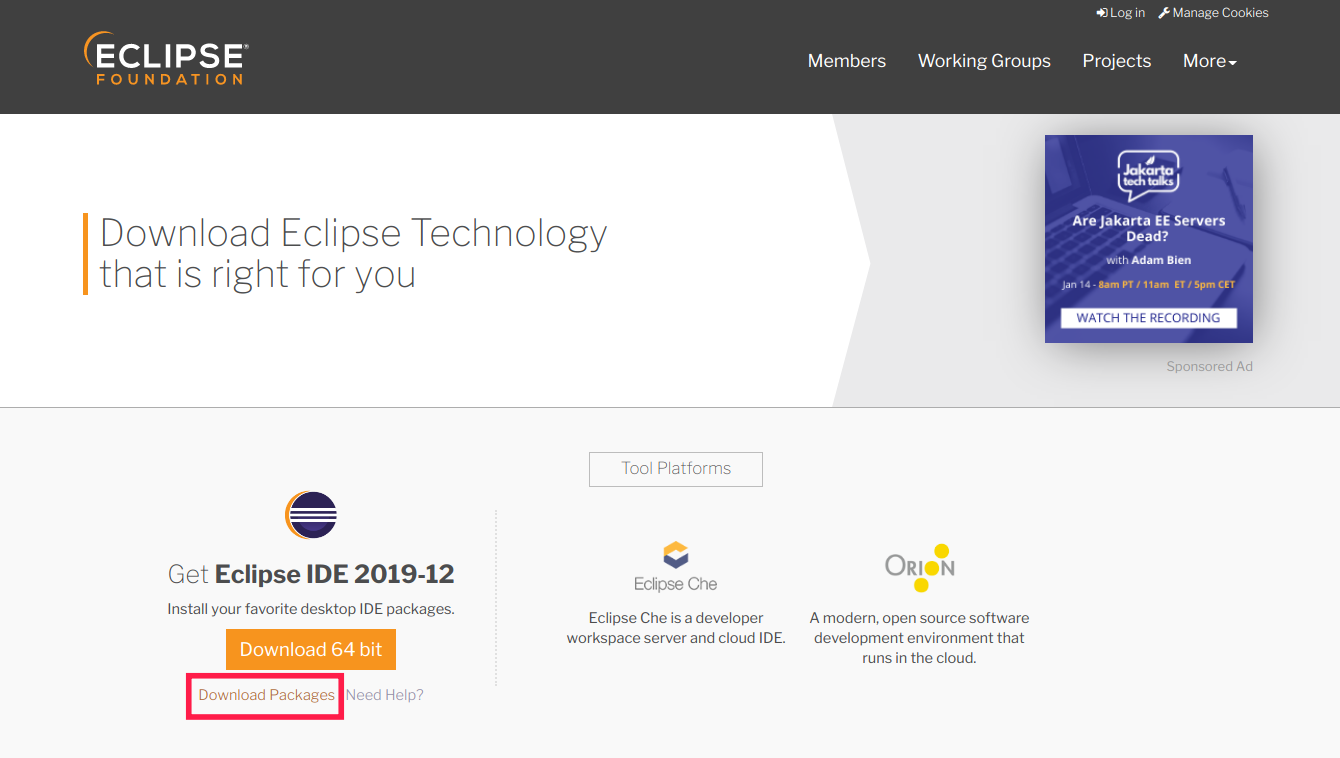The image size is (1340, 758).
Task: Navigate to Projects
Action: coord(1117,61)
